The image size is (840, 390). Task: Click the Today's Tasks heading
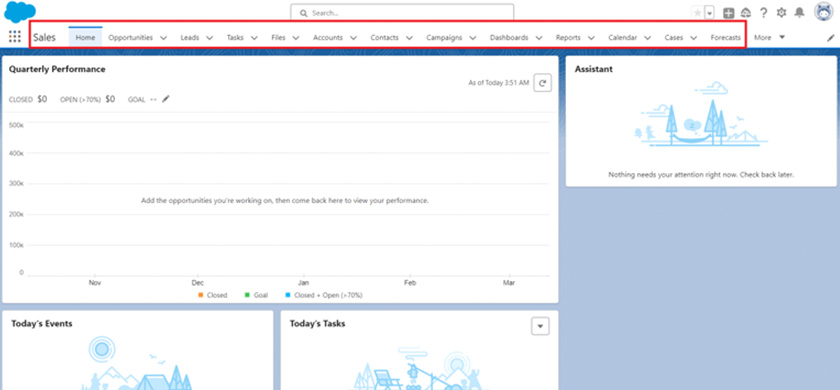[317, 324]
